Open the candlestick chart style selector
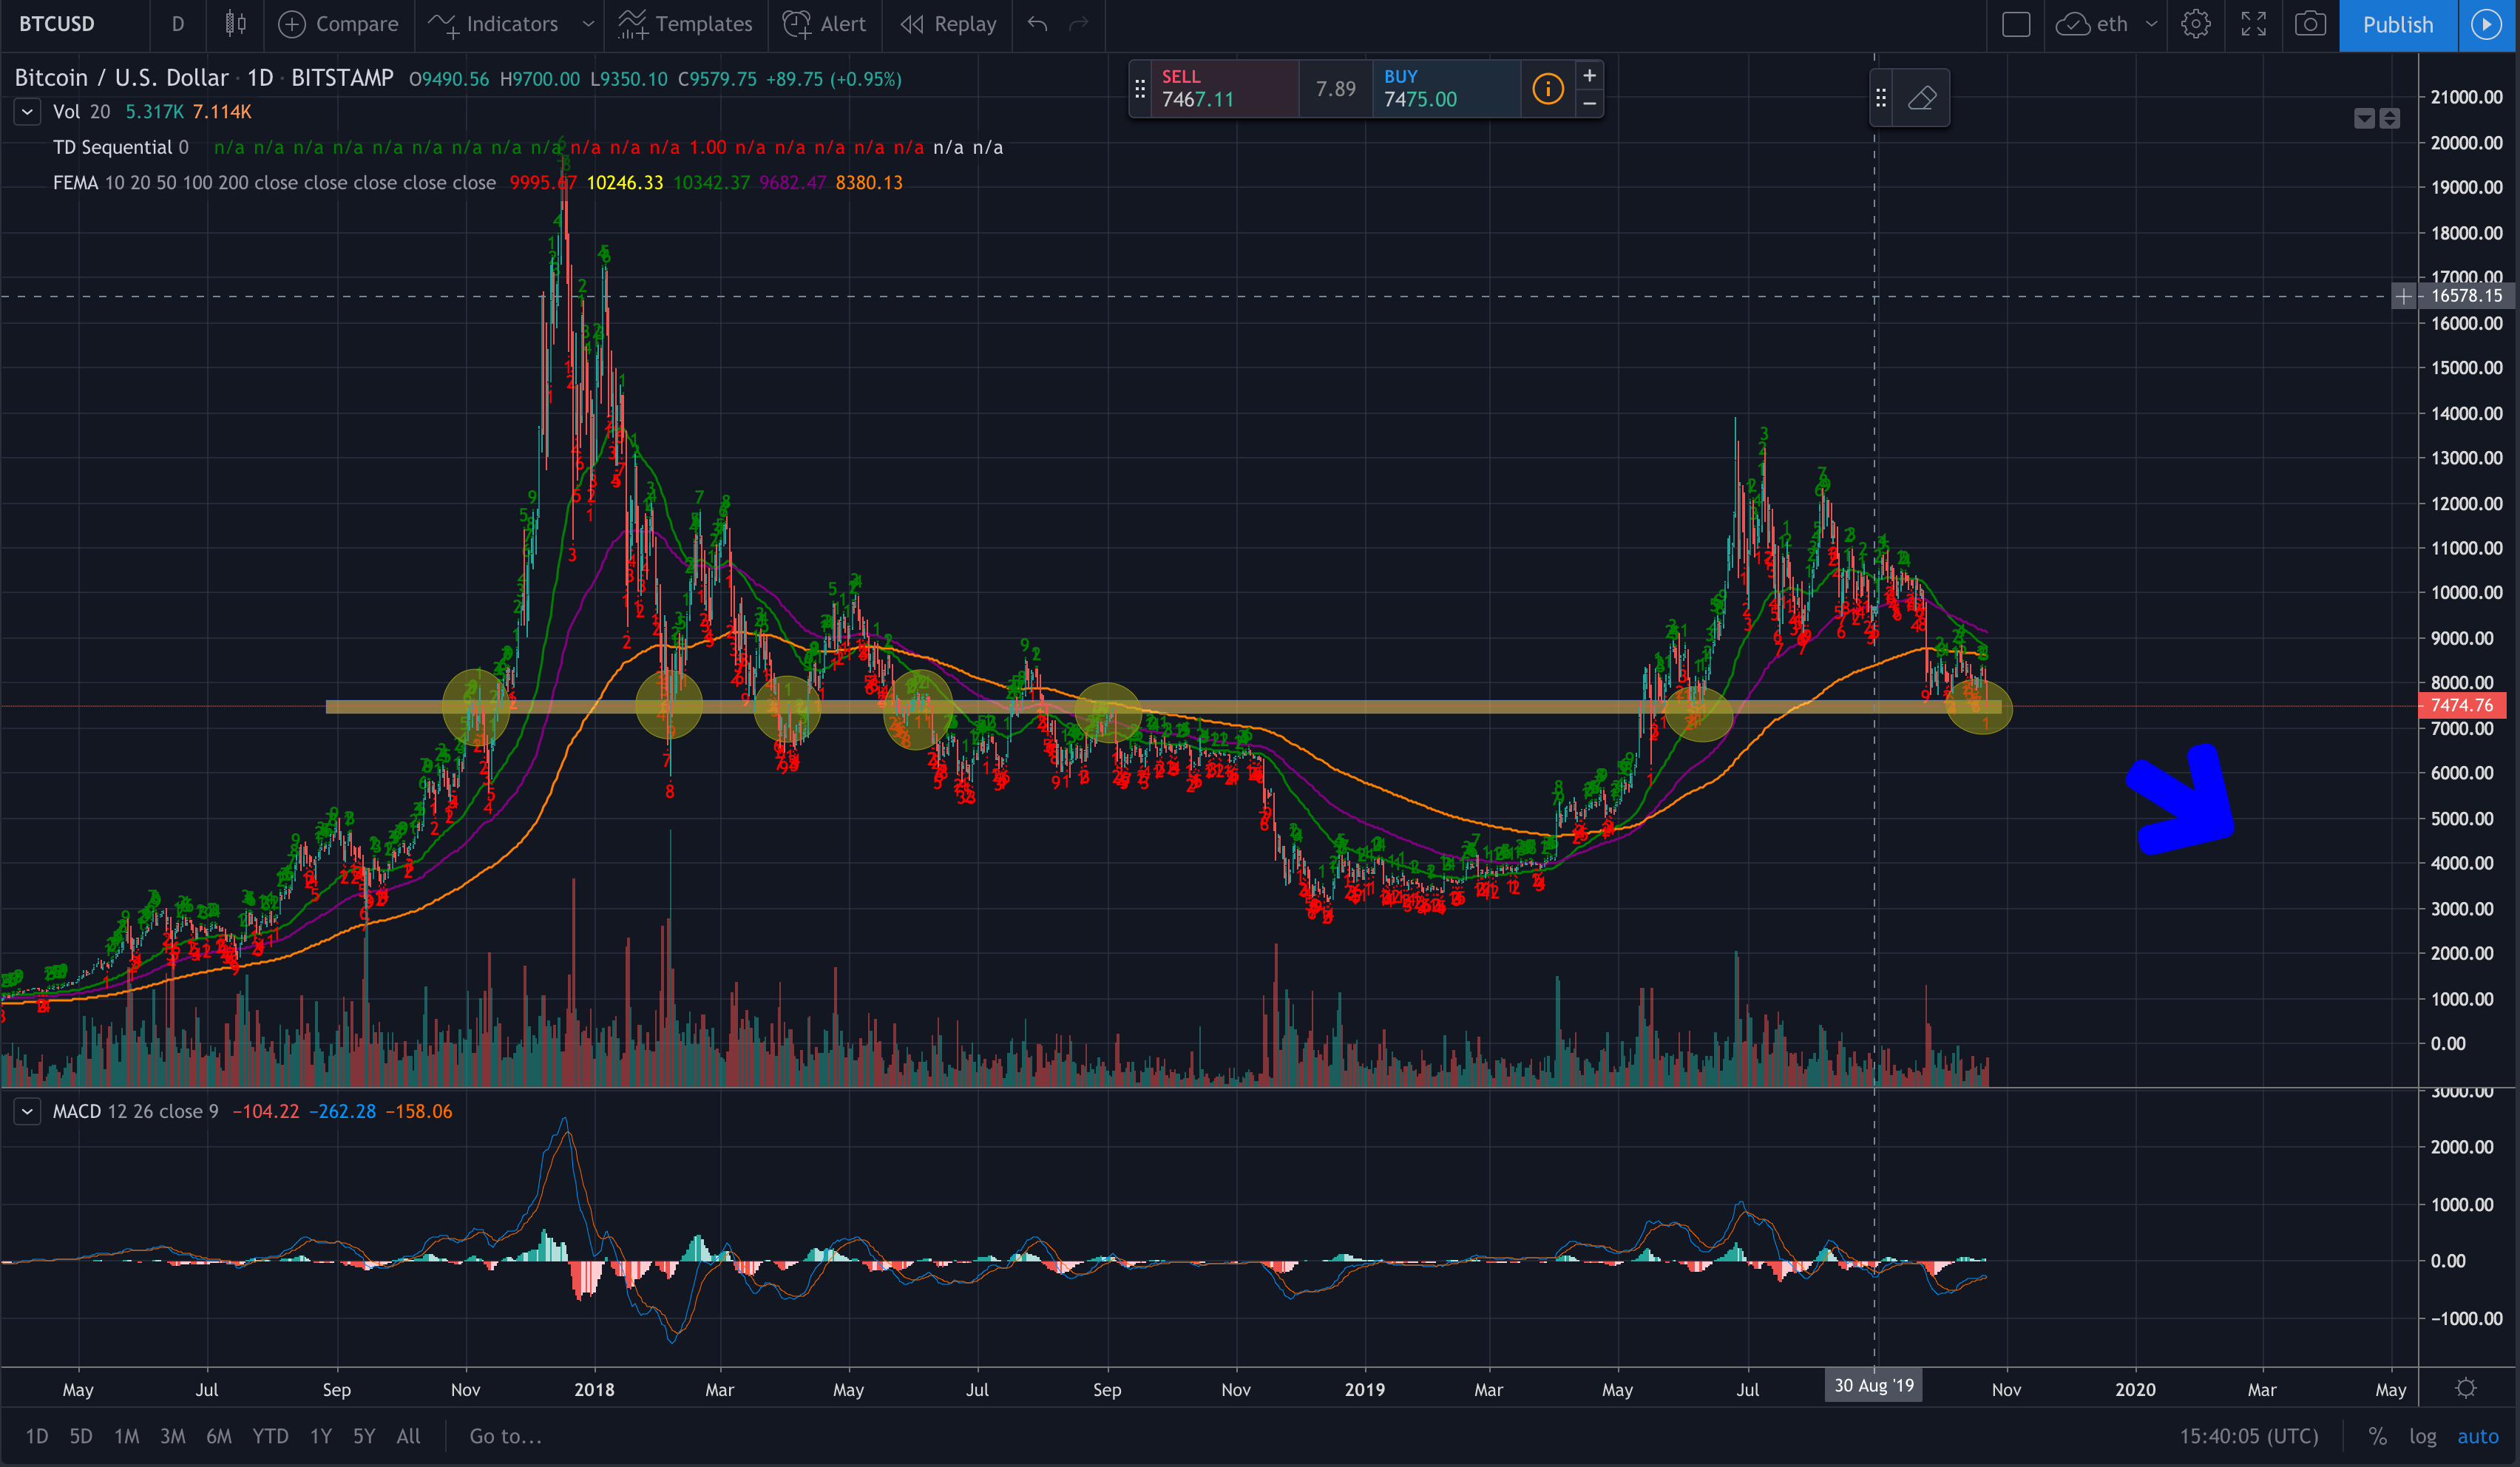 [235, 24]
